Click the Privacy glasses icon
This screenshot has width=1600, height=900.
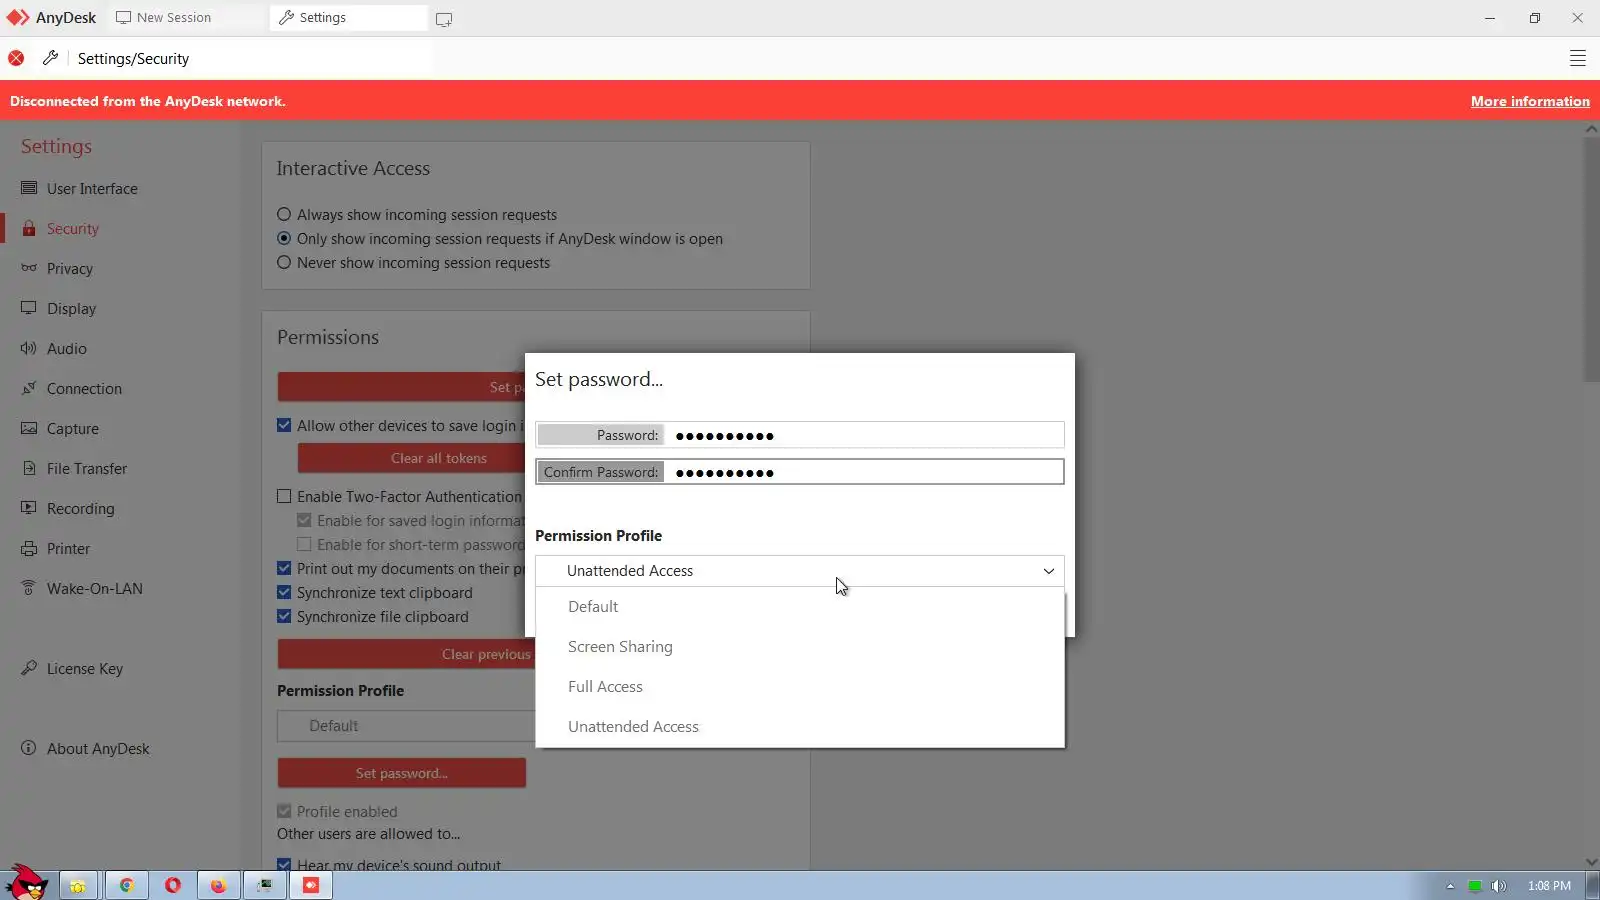[x=29, y=268]
